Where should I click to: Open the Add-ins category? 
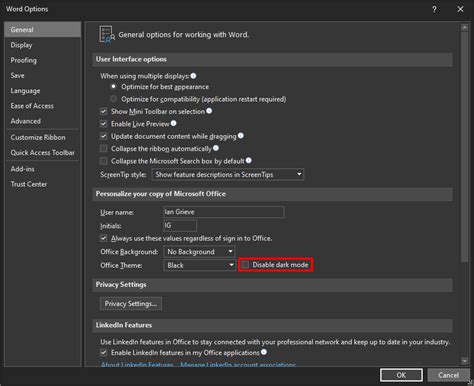click(x=43, y=169)
